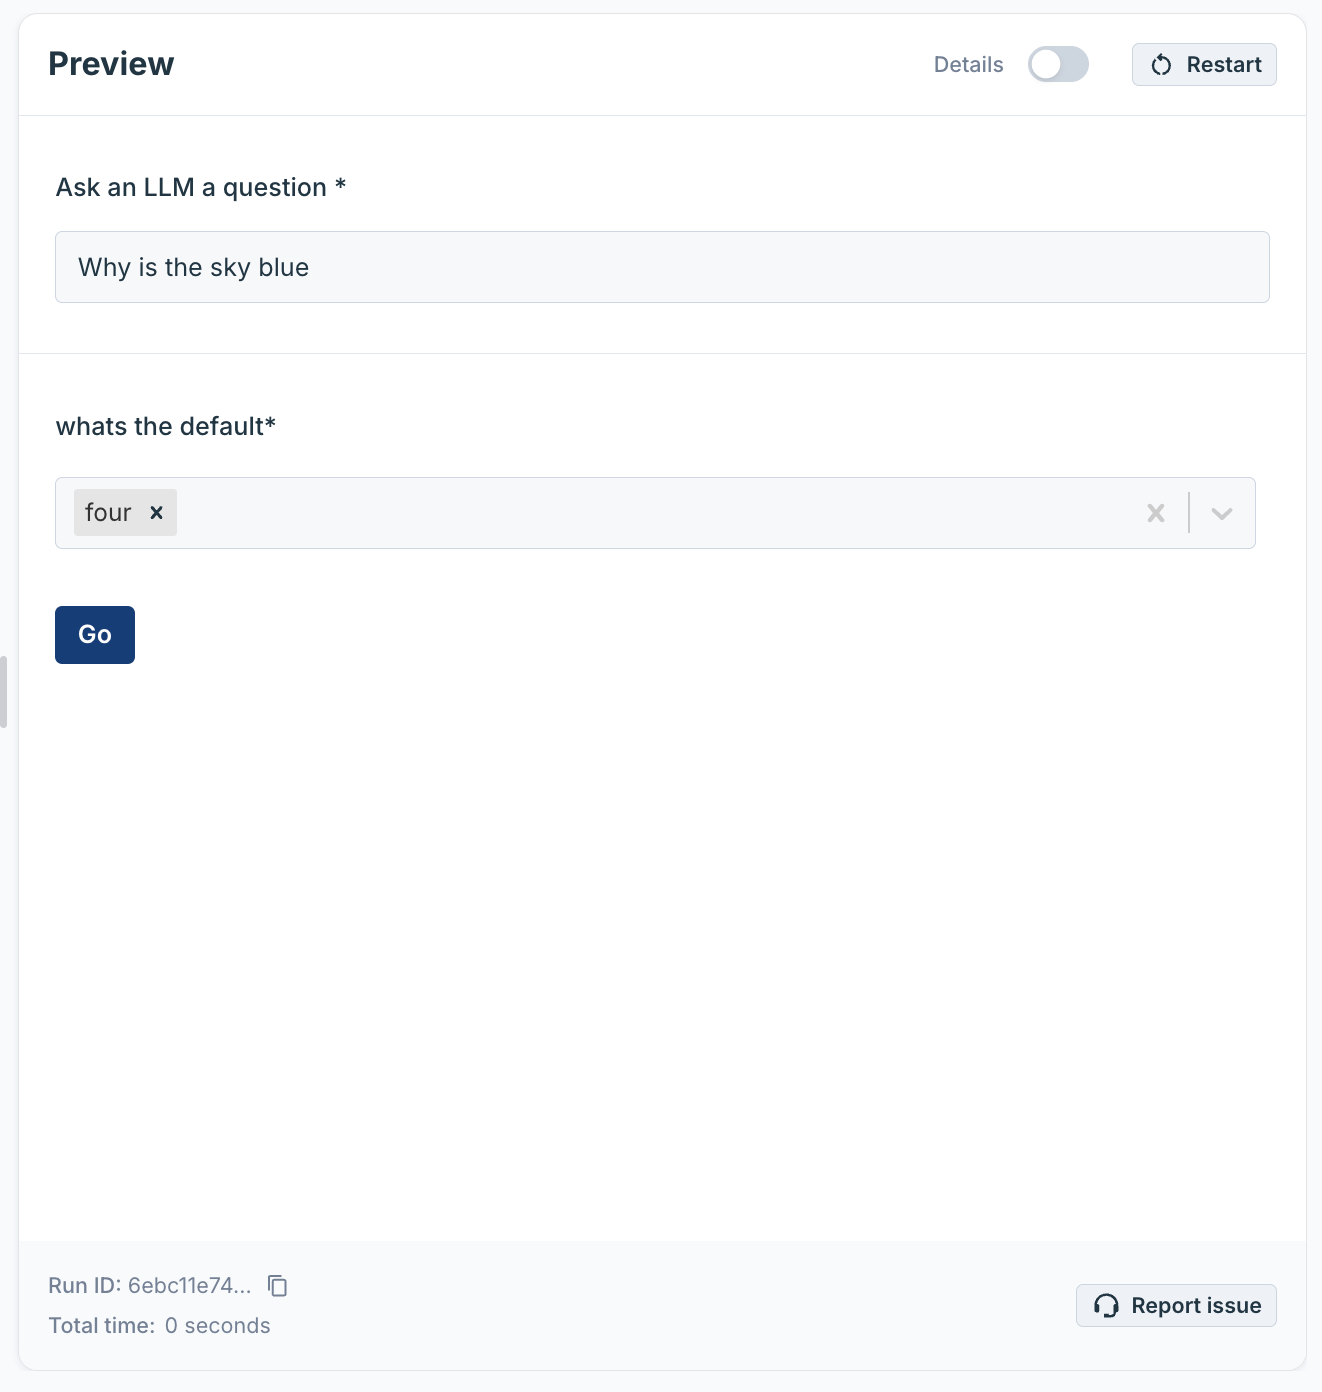Click the 'Ask an LLM a question' label
The width and height of the screenshot is (1322, 1392).
pyautogui.click(x=201, y=187)
